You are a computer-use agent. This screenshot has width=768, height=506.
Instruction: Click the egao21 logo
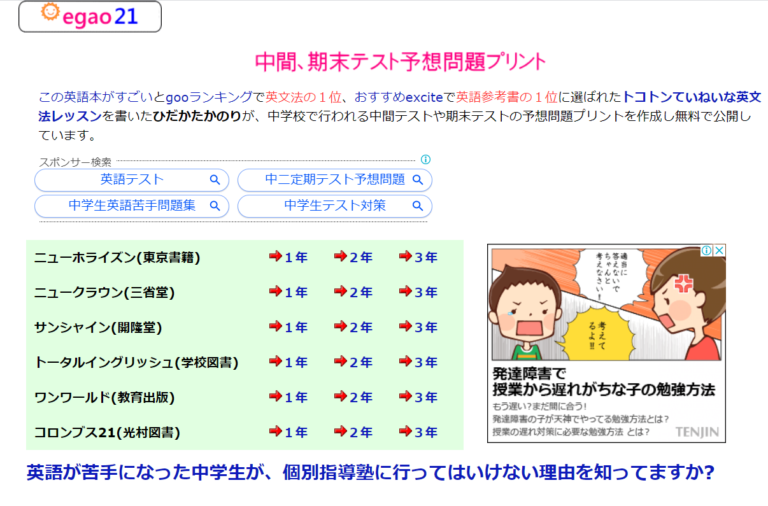coord(90,16)
